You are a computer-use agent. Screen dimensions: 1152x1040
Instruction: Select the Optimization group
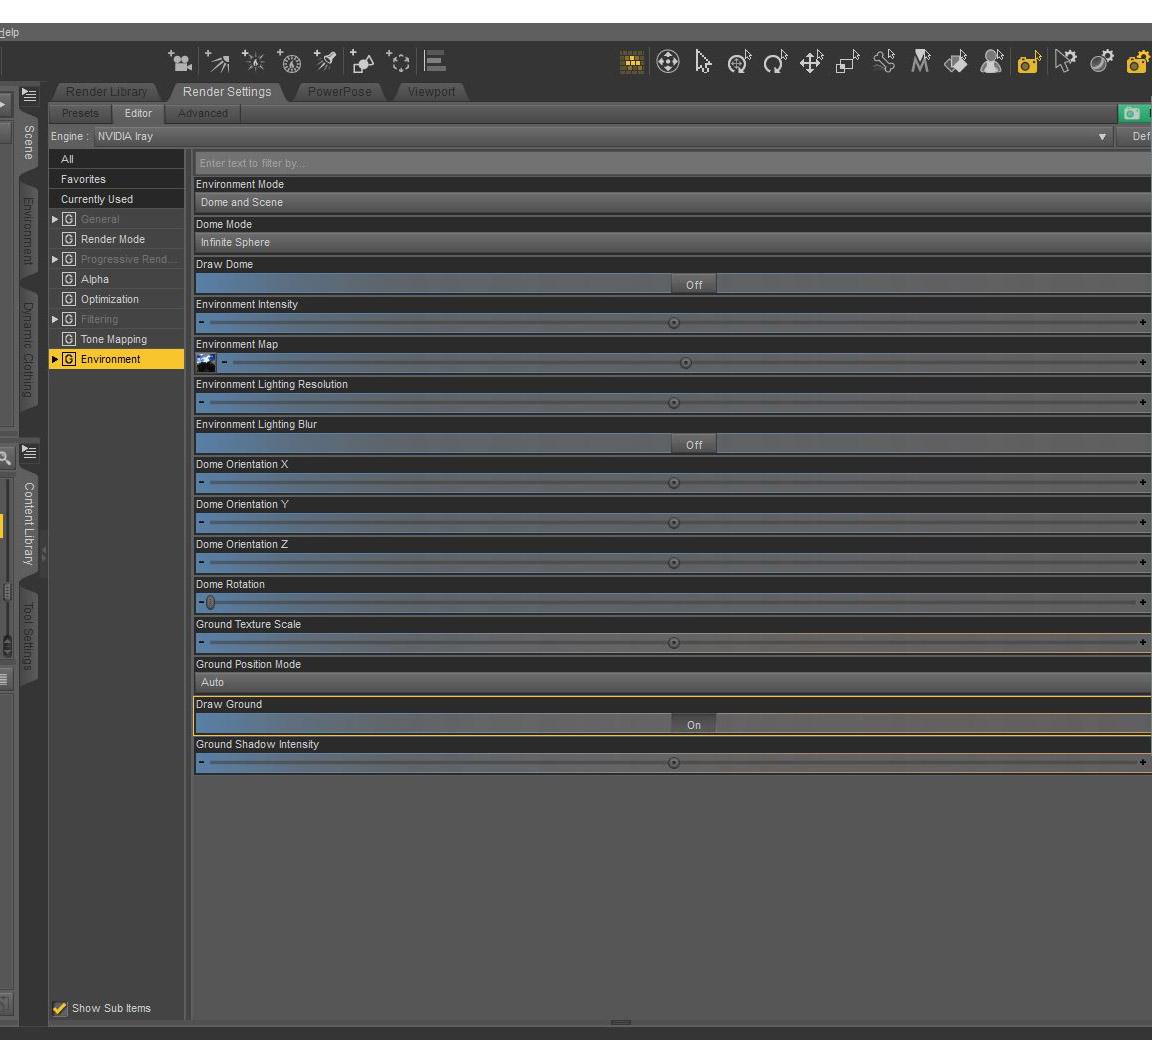tap(117, 299)
